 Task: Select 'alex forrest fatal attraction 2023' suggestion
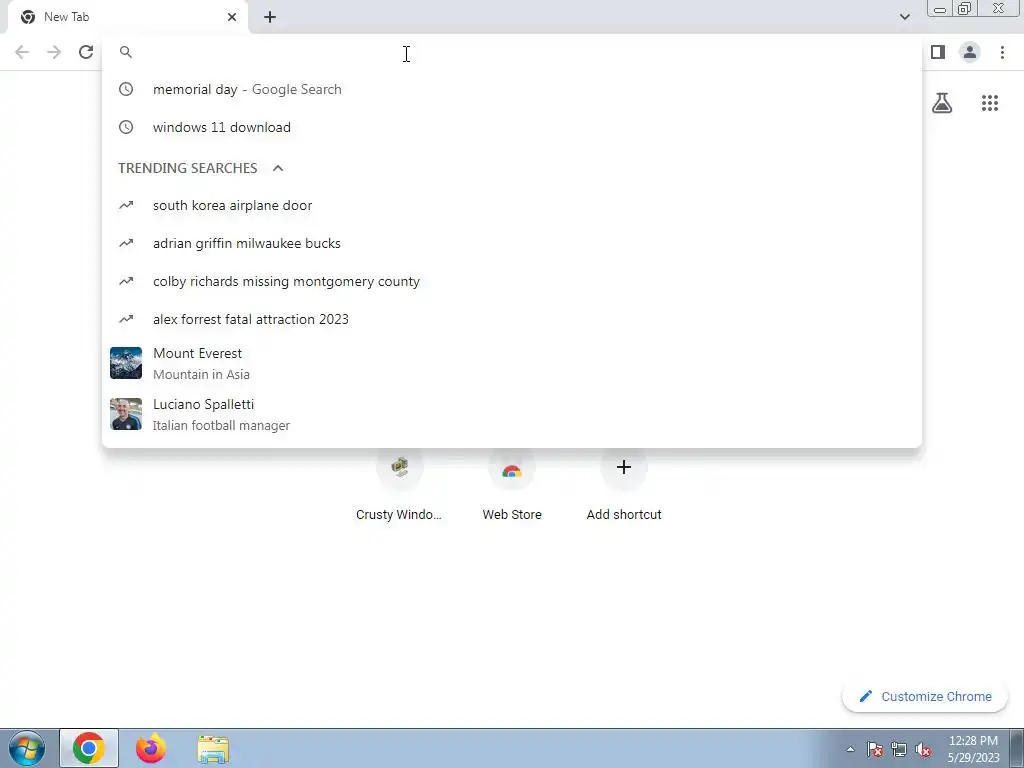[512, 319]
